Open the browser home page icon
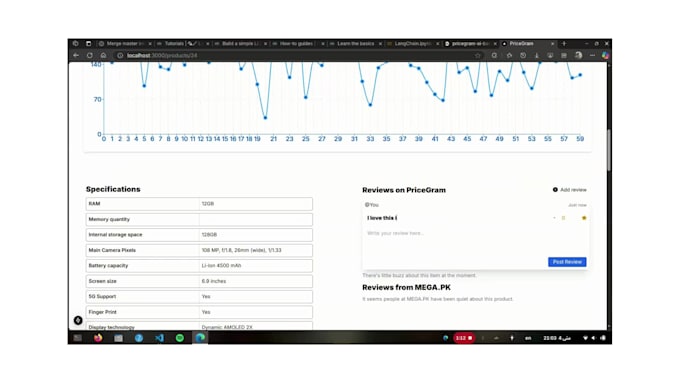 point(103,56)
